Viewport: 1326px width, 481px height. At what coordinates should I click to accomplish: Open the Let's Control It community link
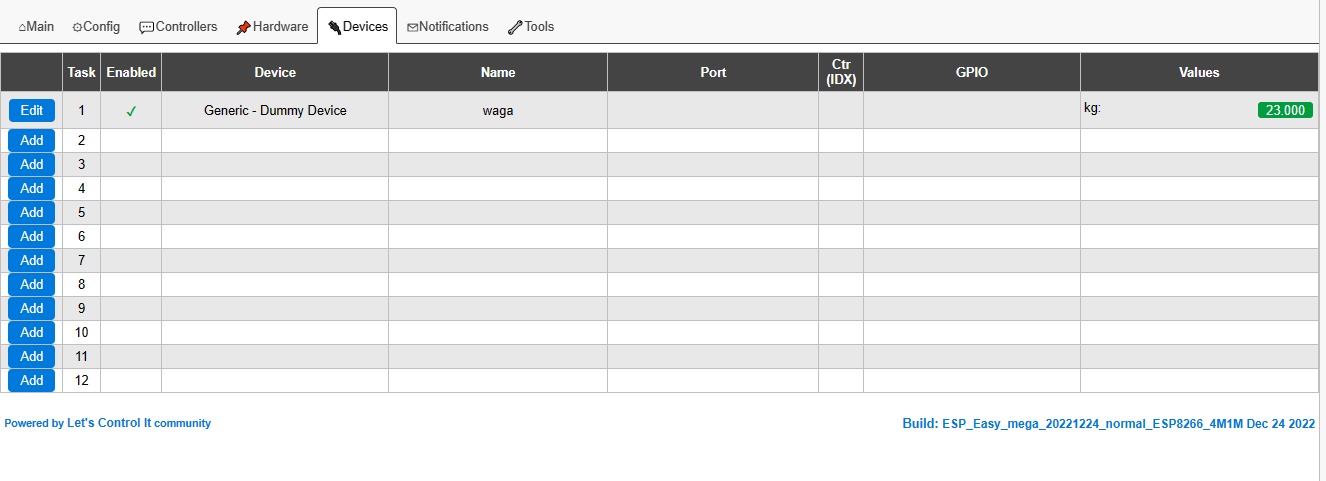pyautogui.click(x=139, y=423)
